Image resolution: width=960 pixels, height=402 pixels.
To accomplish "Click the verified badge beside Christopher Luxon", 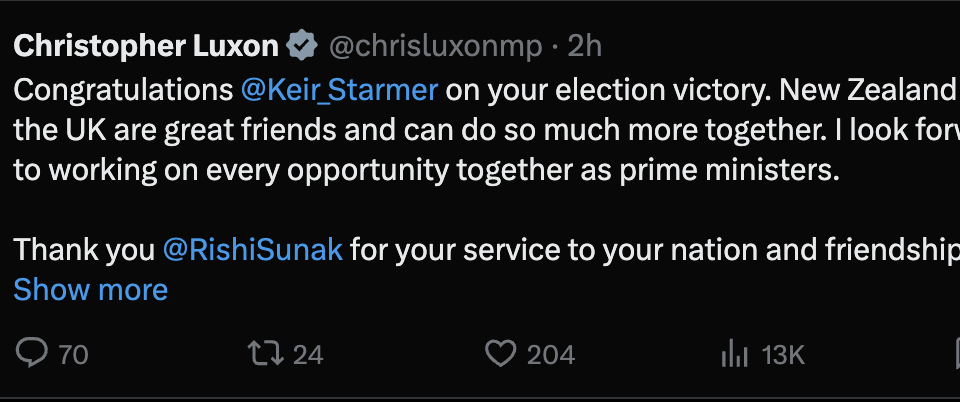I will point(303,46).
